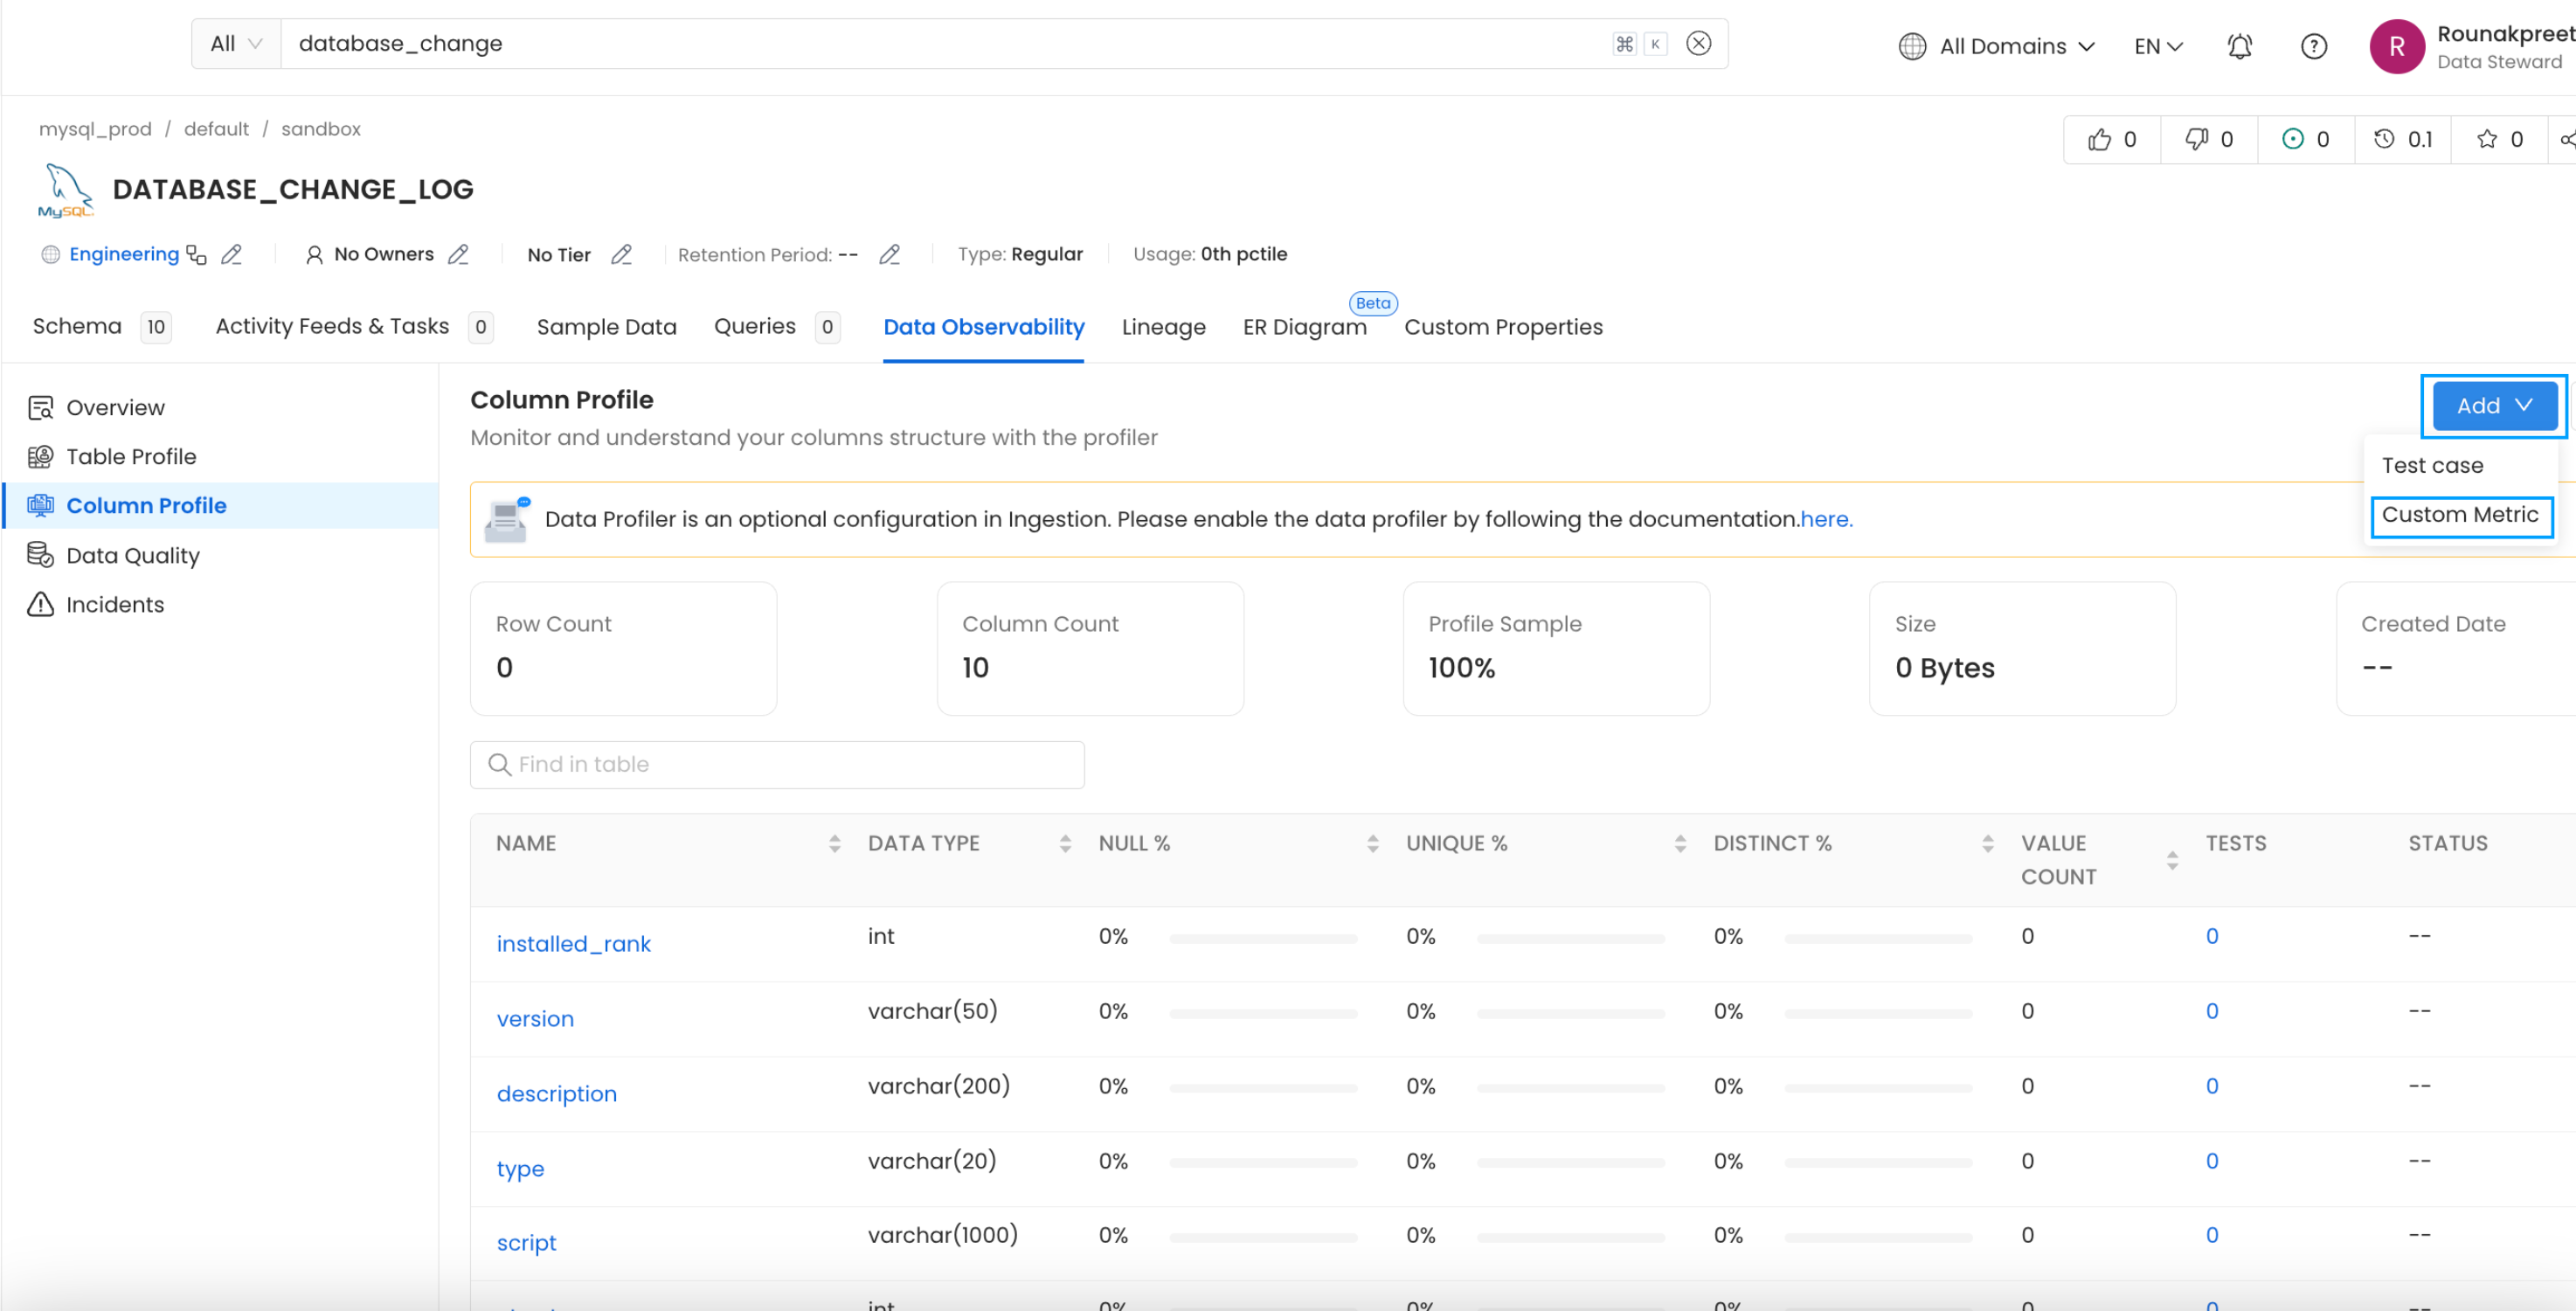
Task: Sort table by DATA TYPE column
Action: 1065,843
